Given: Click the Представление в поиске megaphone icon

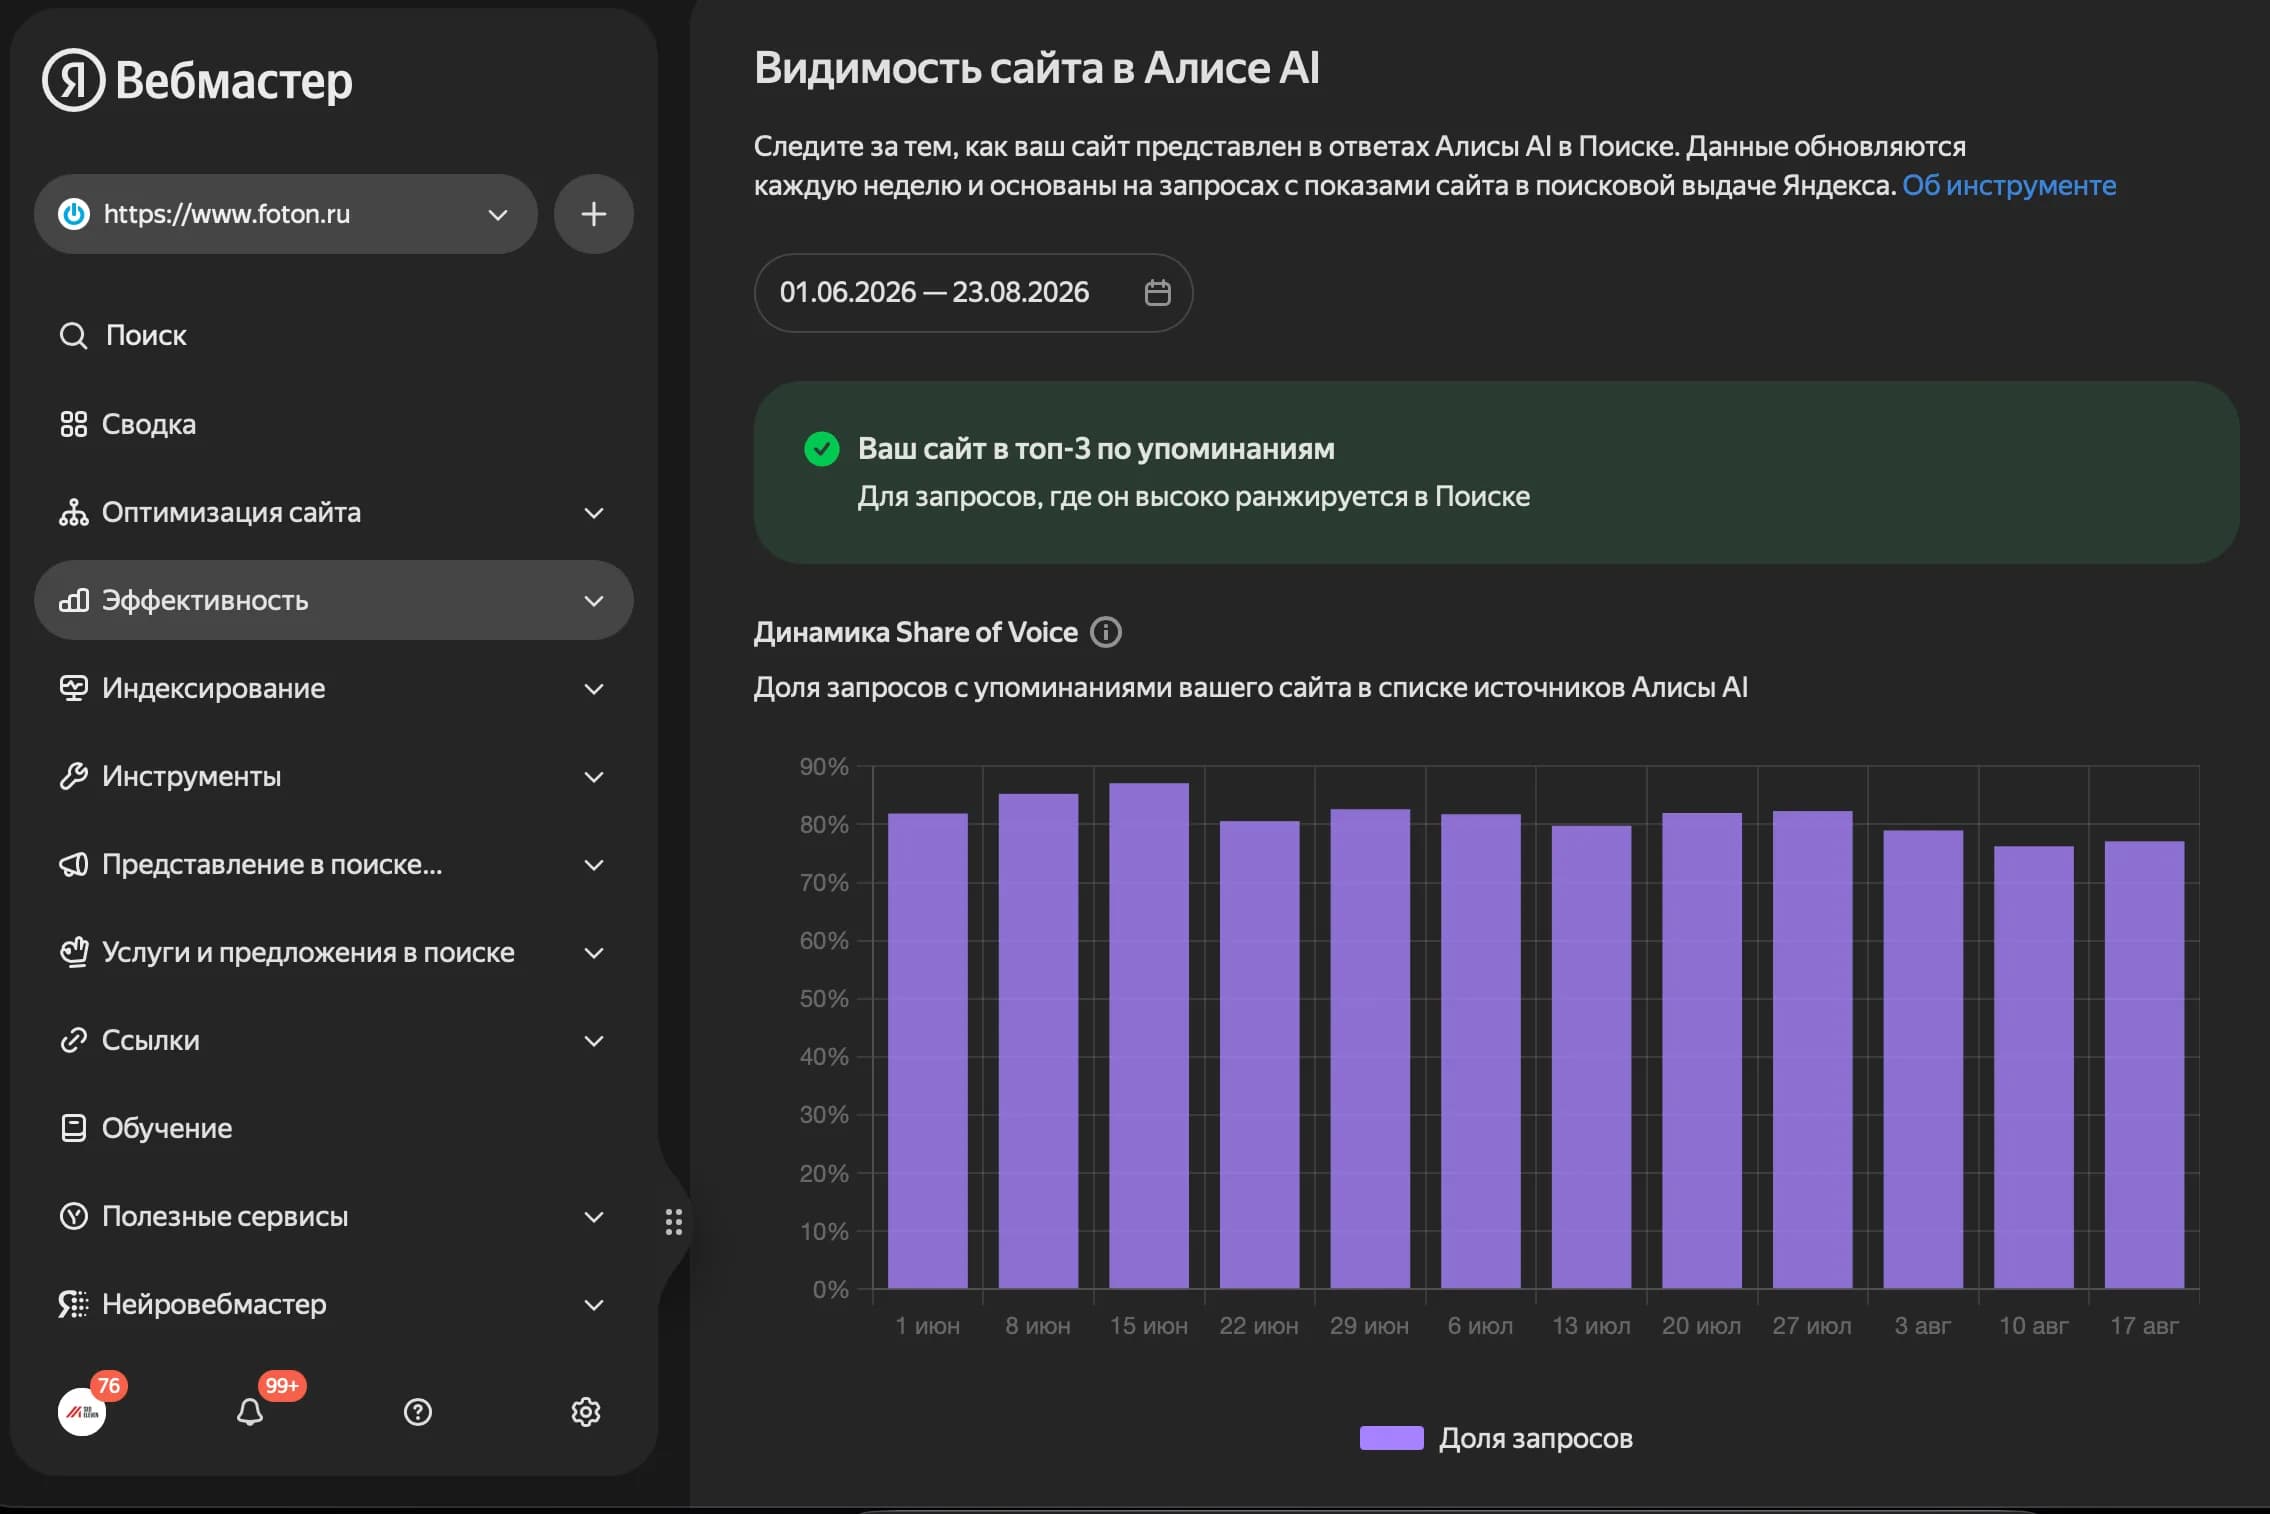Looking at the screenshot, I should pos(73,864).
